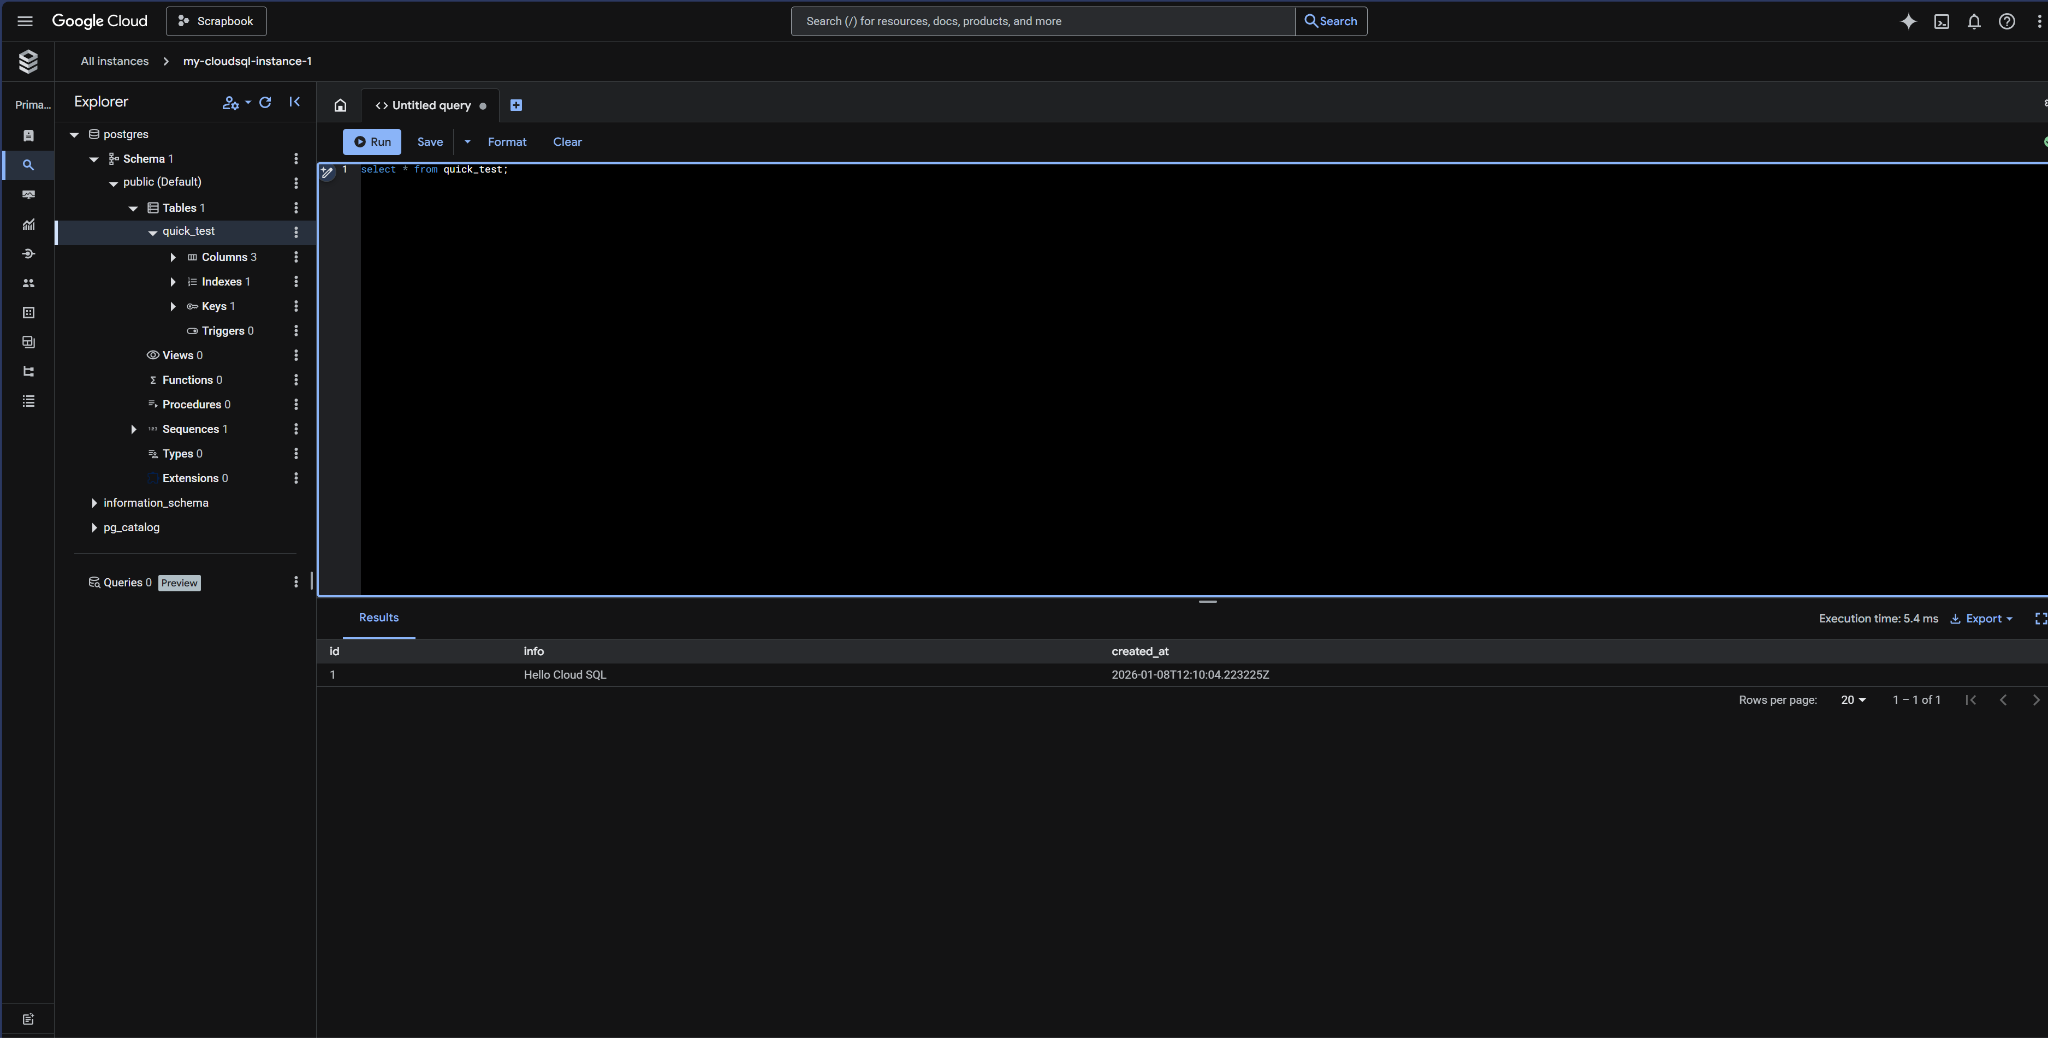
Task: Open the main navigation hamburger menu
Action: coord(25,21)
